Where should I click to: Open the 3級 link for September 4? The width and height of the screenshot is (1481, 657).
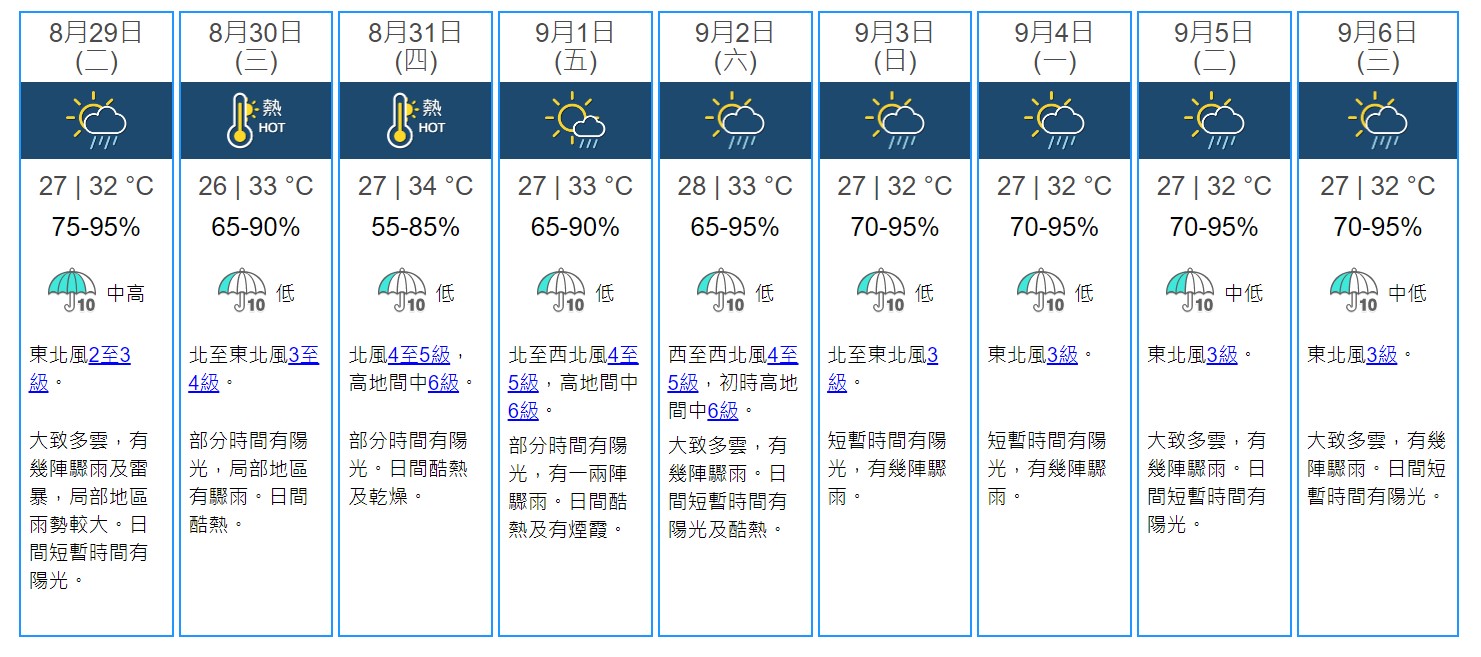pos(1062,354)
